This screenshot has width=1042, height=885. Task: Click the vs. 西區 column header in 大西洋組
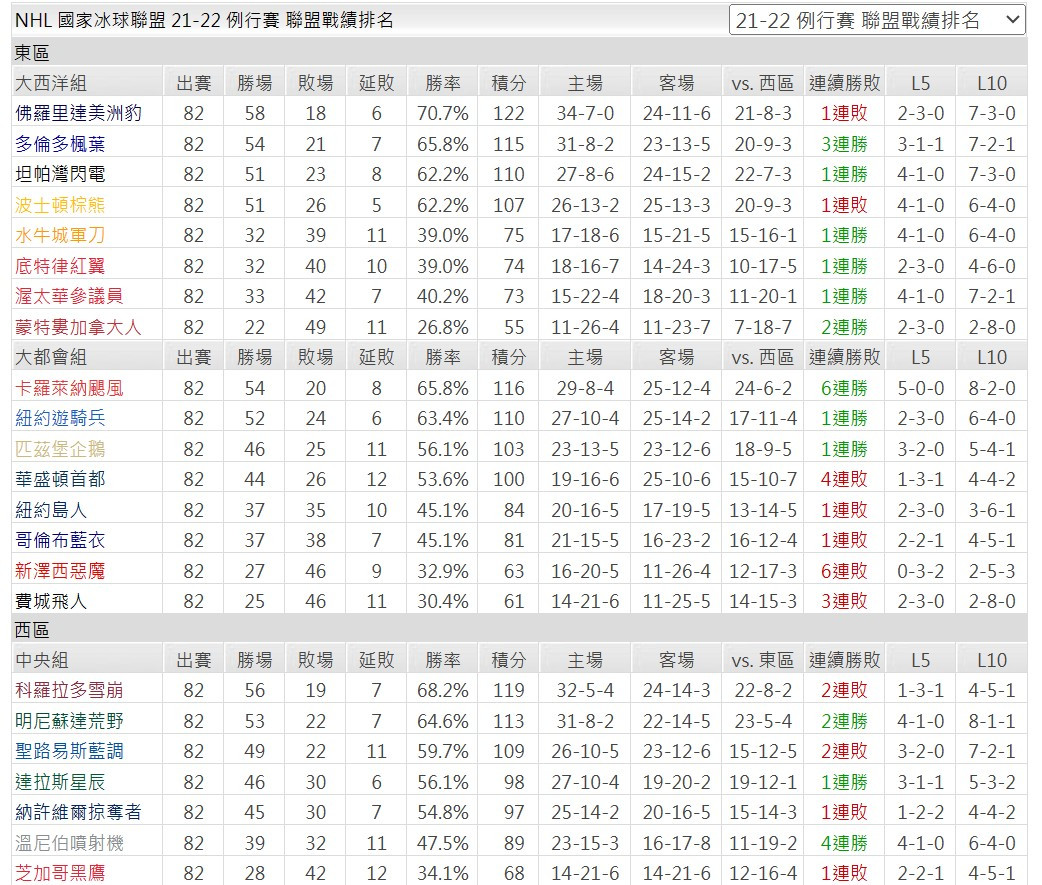click(763, 83)
